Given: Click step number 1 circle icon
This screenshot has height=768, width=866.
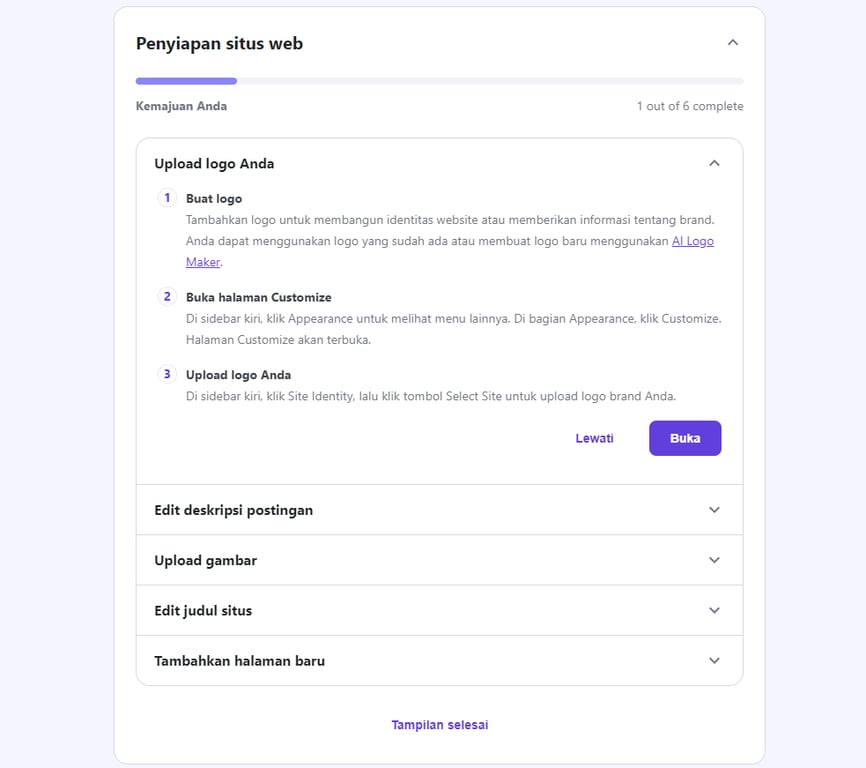Looking at the screenshot, I should (x=168, y=198).
